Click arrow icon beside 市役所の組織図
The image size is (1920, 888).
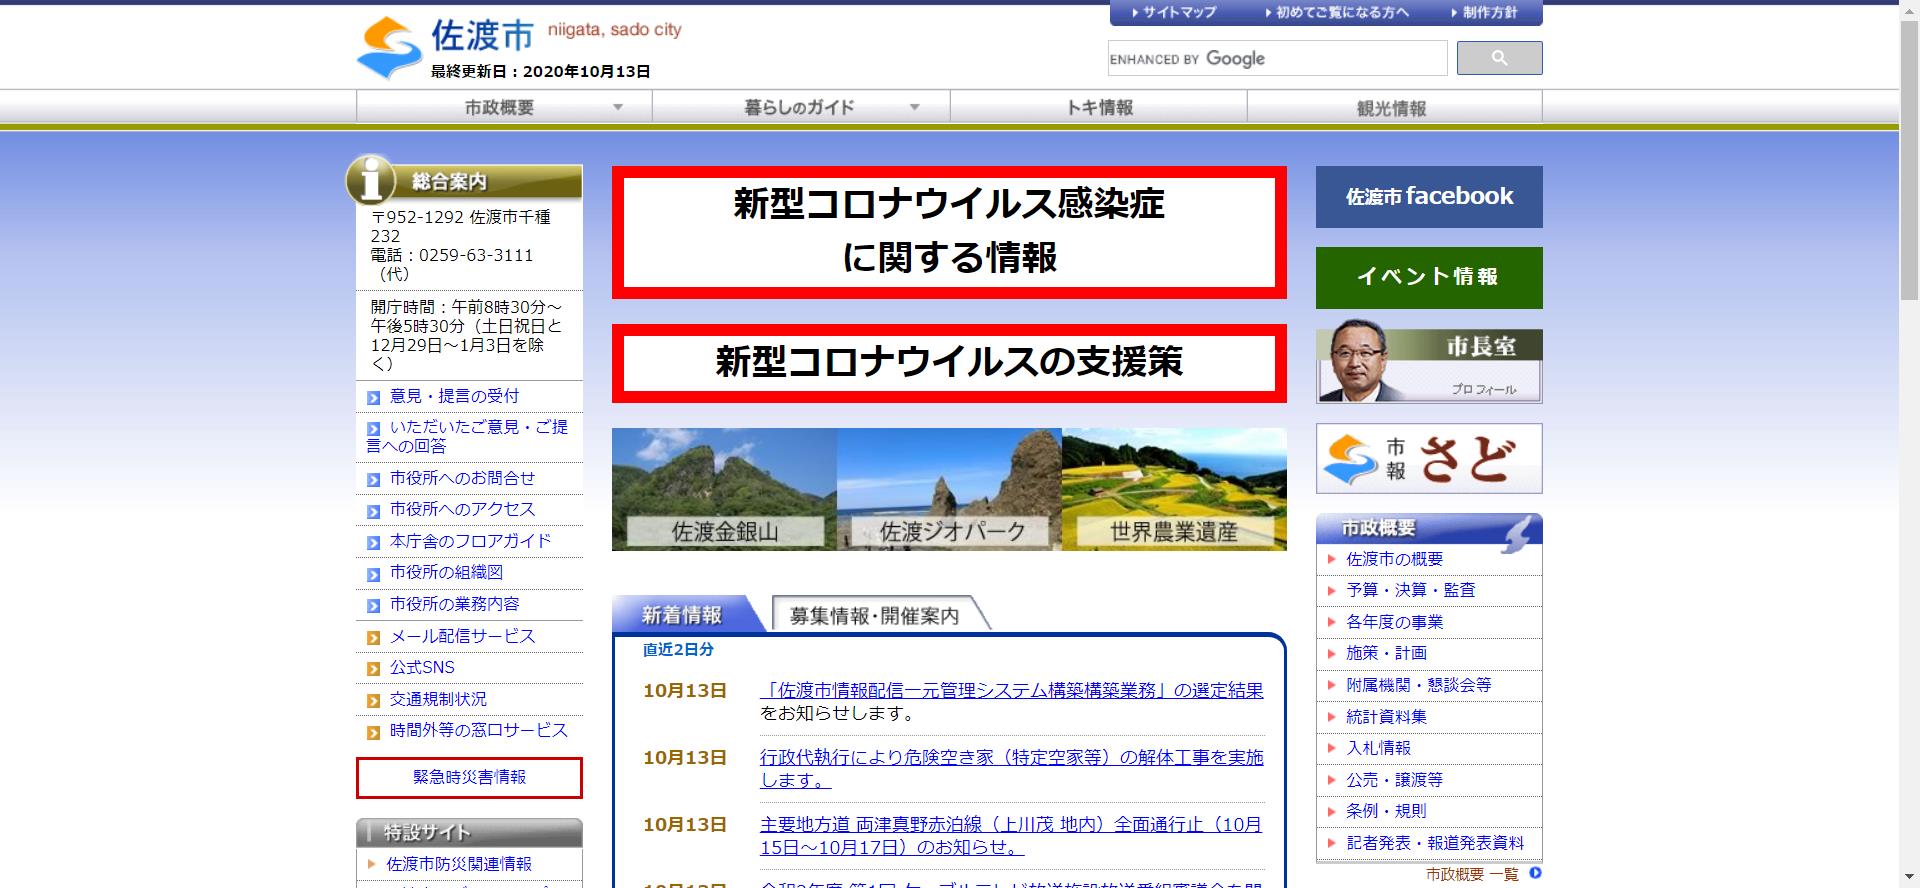(374, 574)
